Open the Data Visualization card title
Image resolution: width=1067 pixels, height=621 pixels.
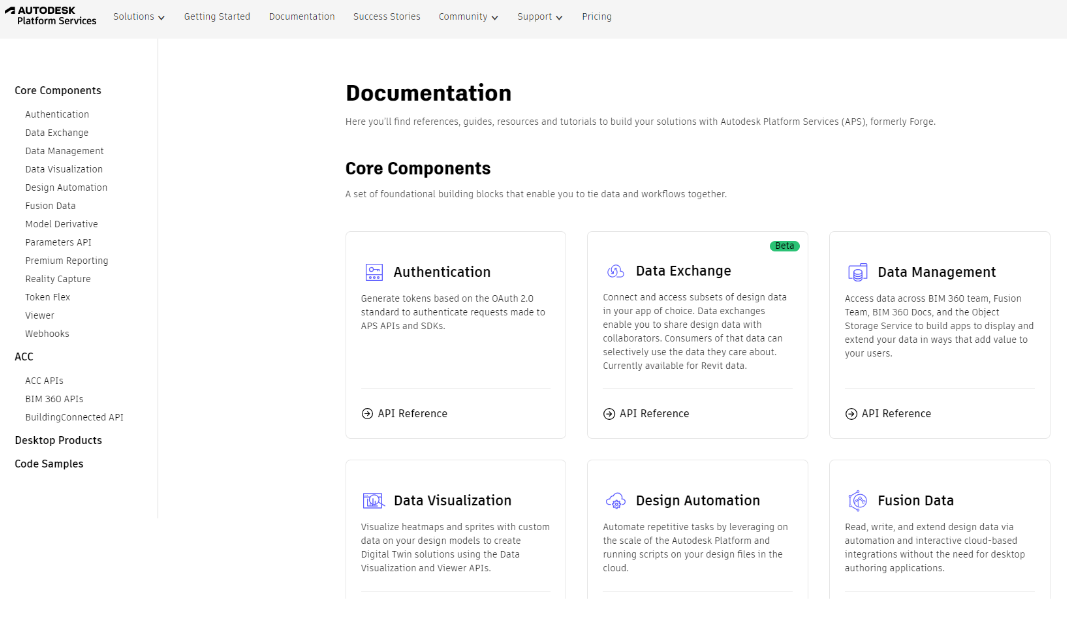pos(453,501)
